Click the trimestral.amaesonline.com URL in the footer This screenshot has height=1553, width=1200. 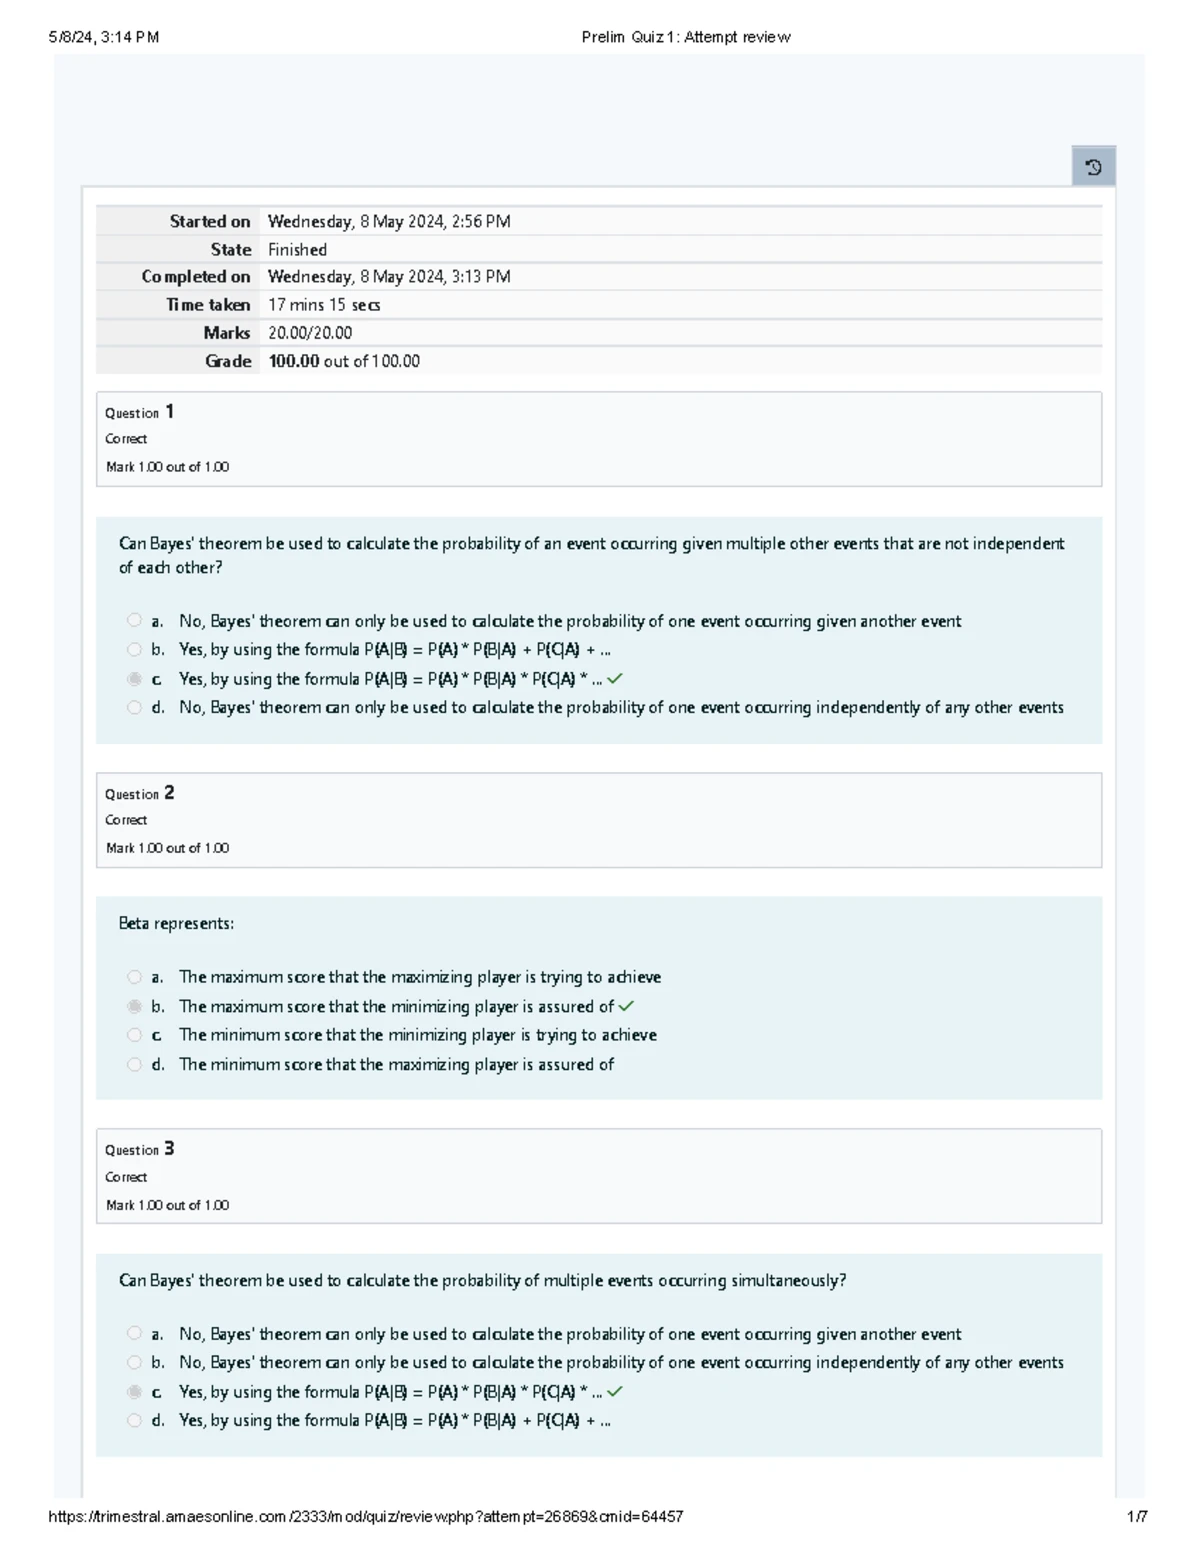click(366, 1517)
